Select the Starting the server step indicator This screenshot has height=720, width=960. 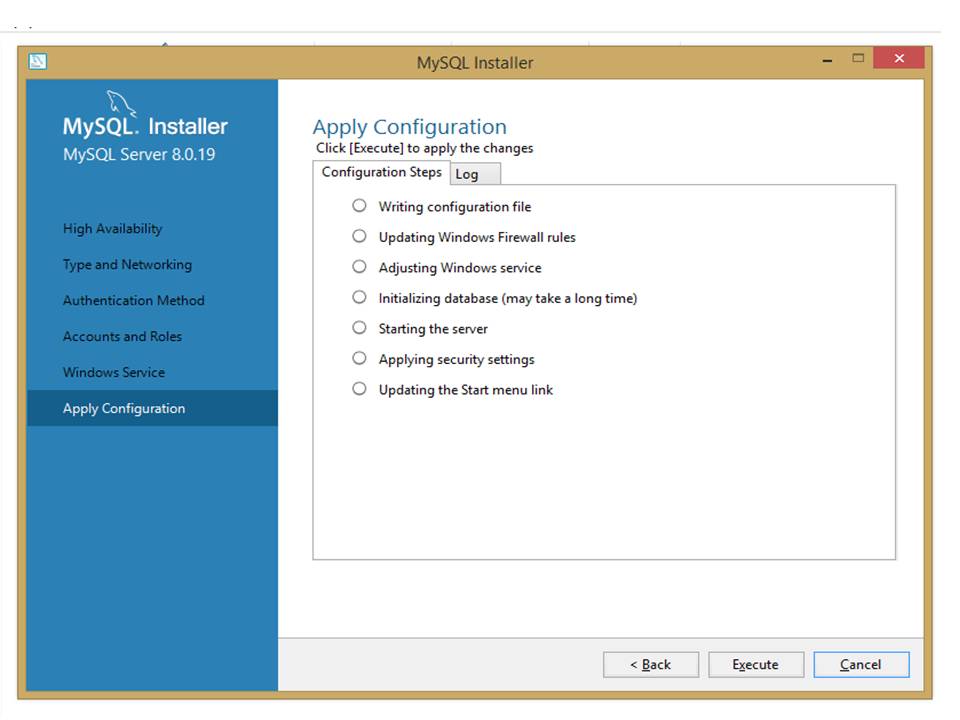pyautogui.click(x=359, y=328)
